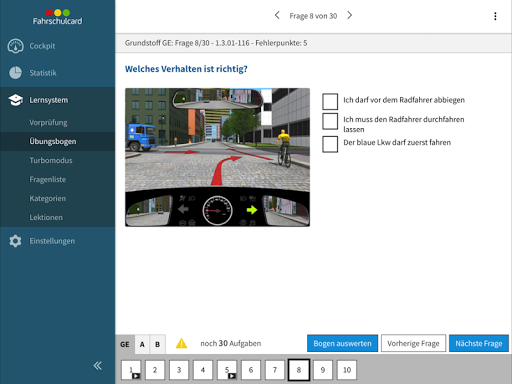Check 'Ich muss den Radfahrer durchfahren lassen'

[330, 121]
